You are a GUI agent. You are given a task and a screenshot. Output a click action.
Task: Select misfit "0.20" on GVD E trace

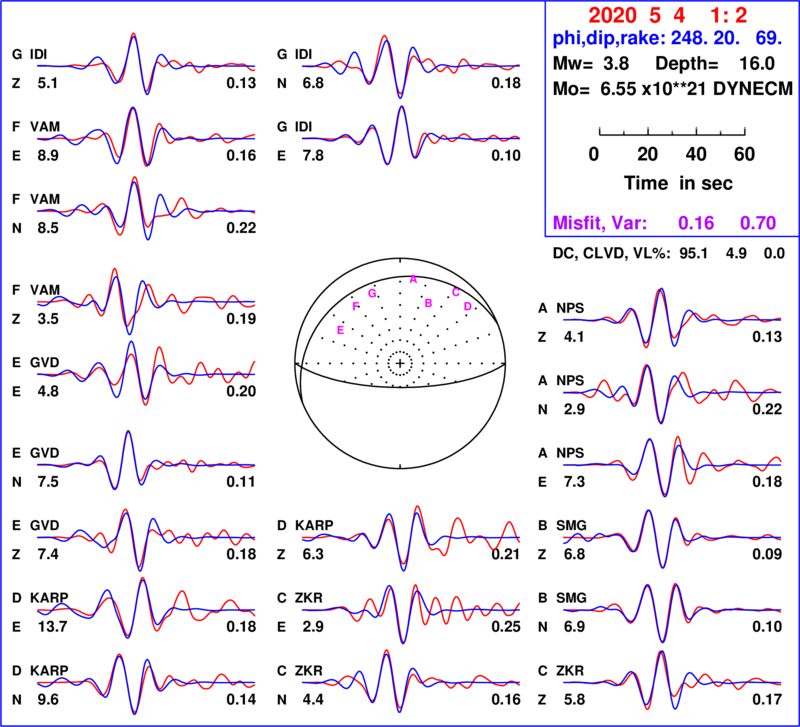click(x=241, y=391)
